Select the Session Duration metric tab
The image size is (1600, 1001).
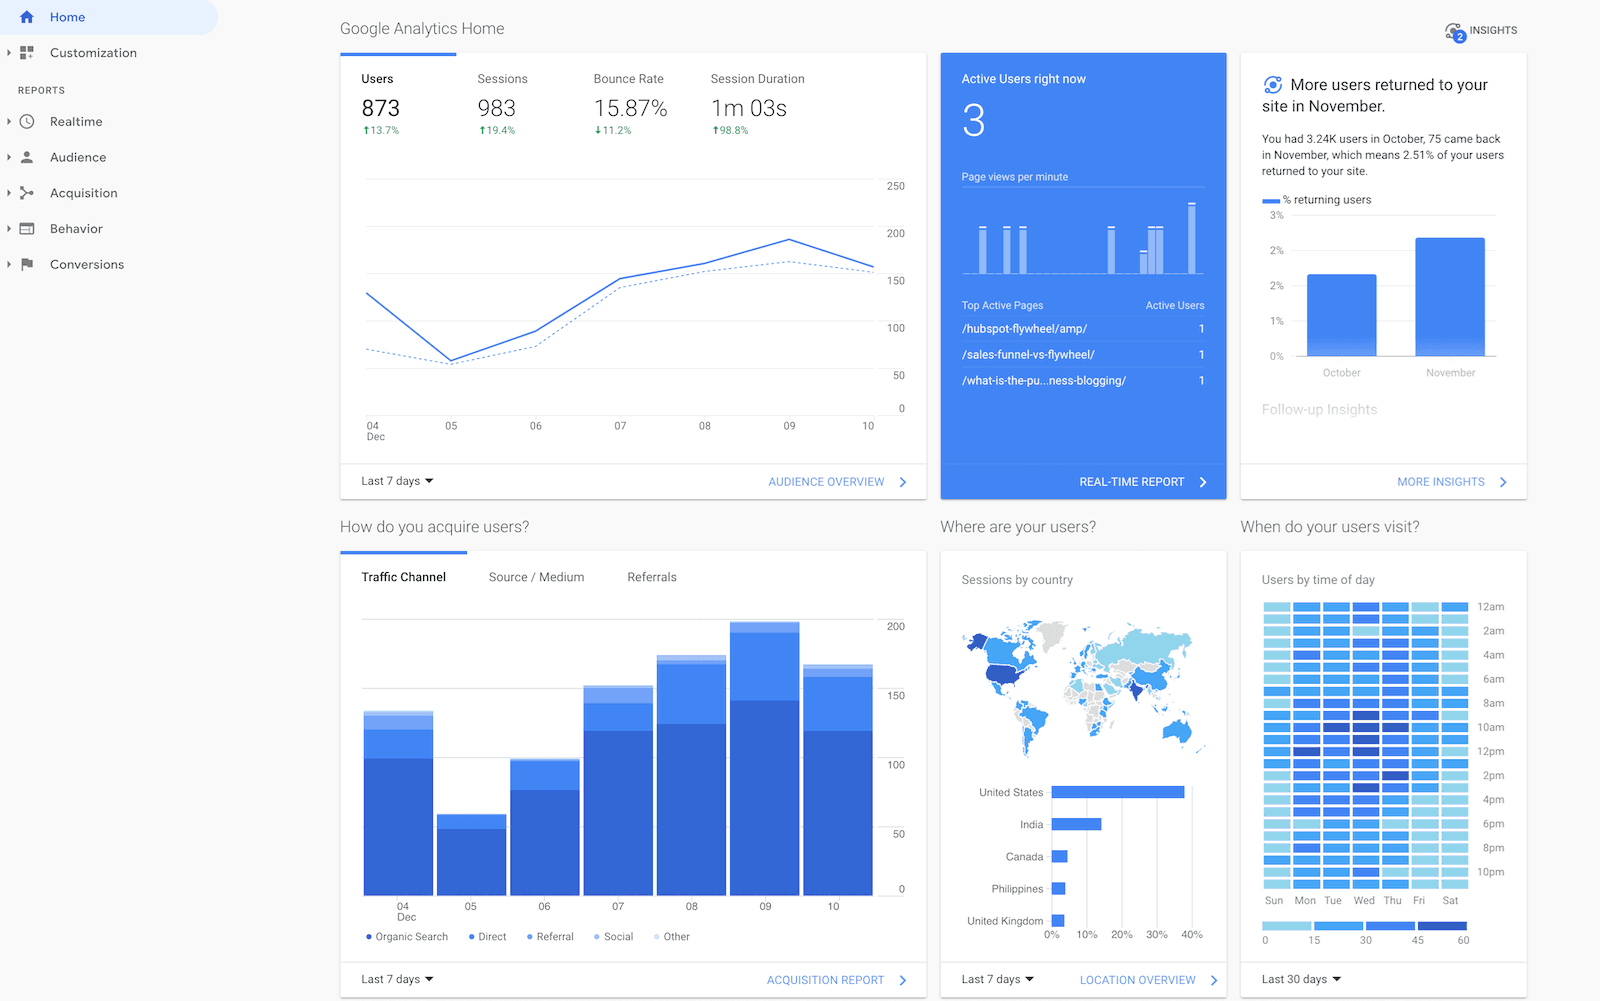point(757,105)
